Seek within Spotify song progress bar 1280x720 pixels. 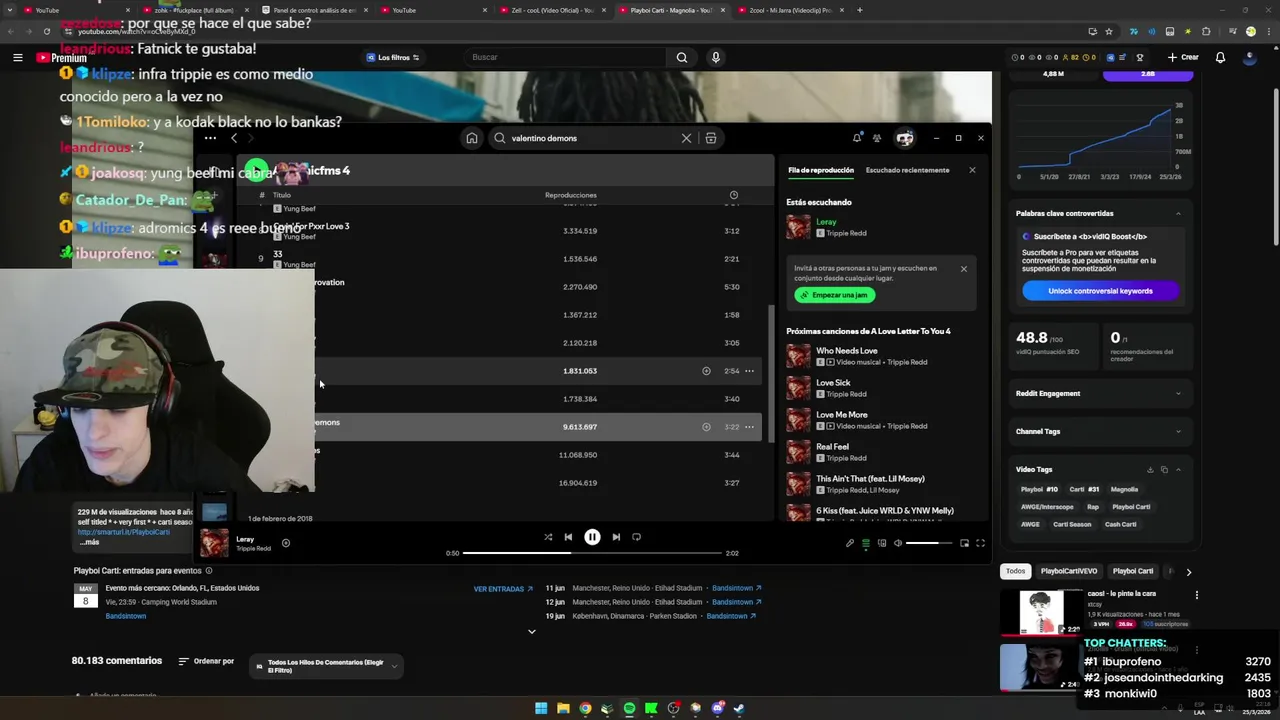point(592,553)
